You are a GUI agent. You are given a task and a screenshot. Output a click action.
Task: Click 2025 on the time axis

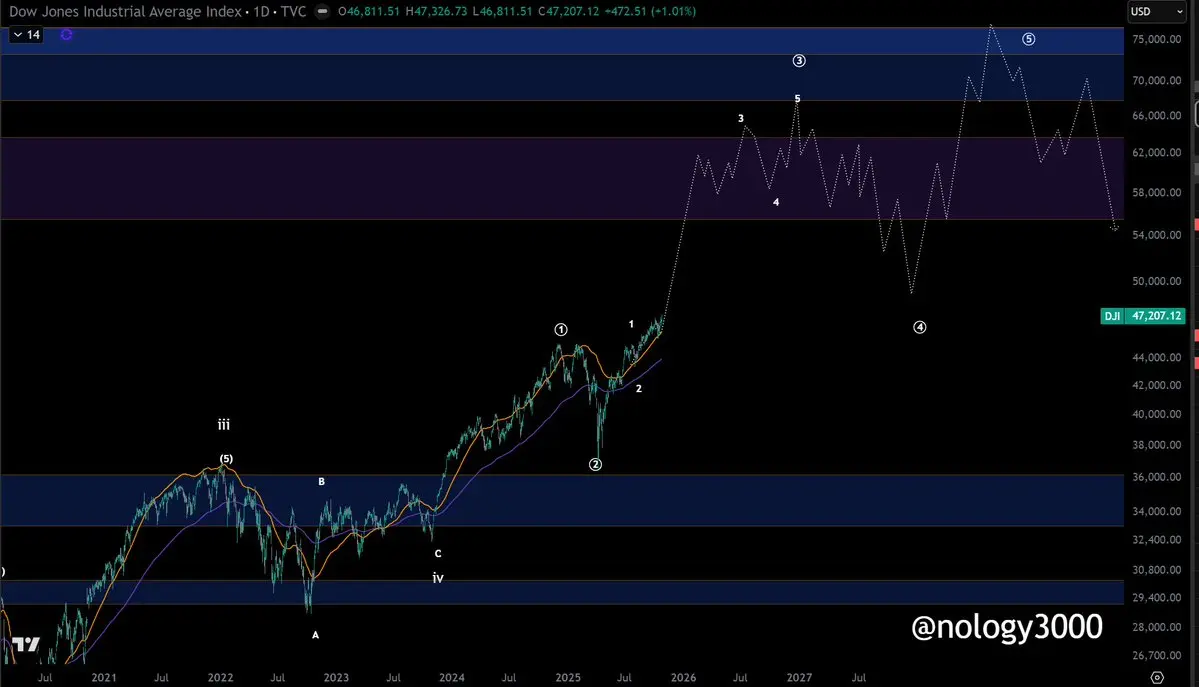(x=568, y=678)
